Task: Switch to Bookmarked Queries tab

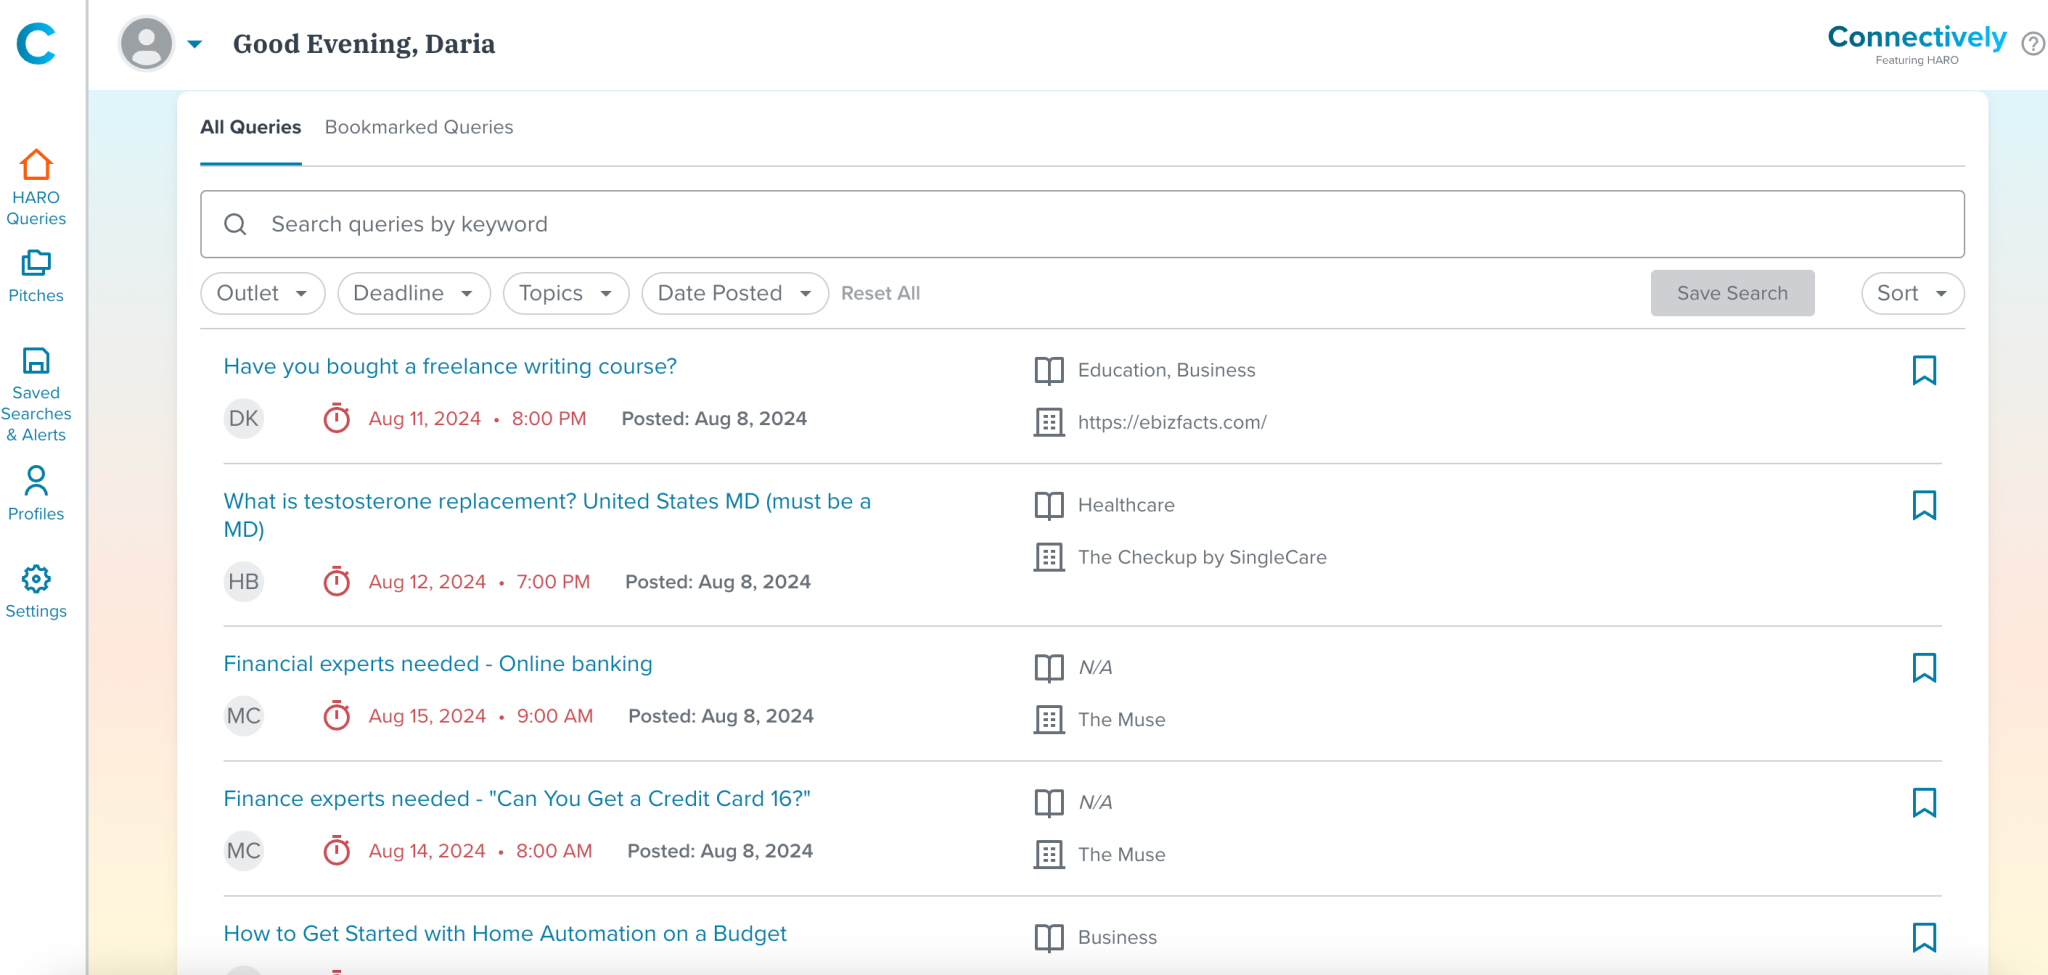Action: tap(418, 127)
